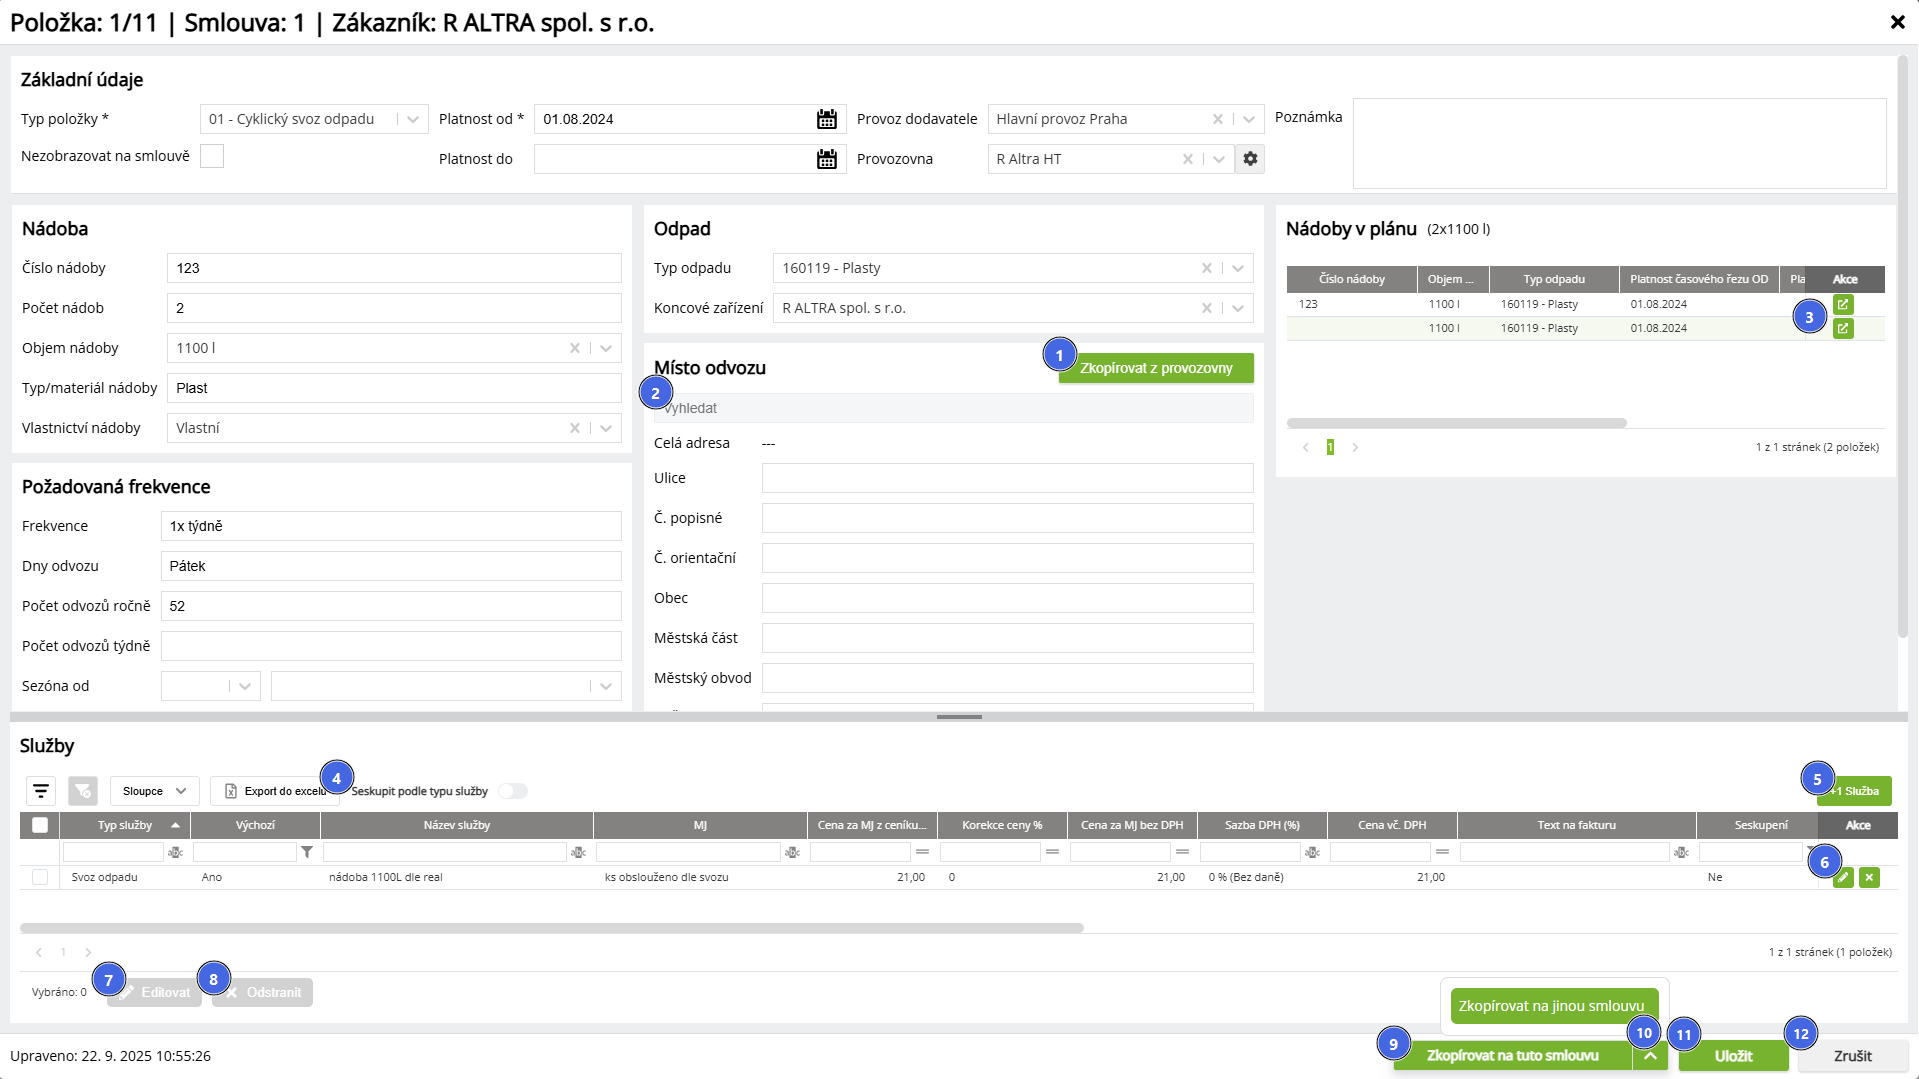
Task: Sort plan table by Typ odpadu header
Action: pyautogui.click(x=1554, y=279)
